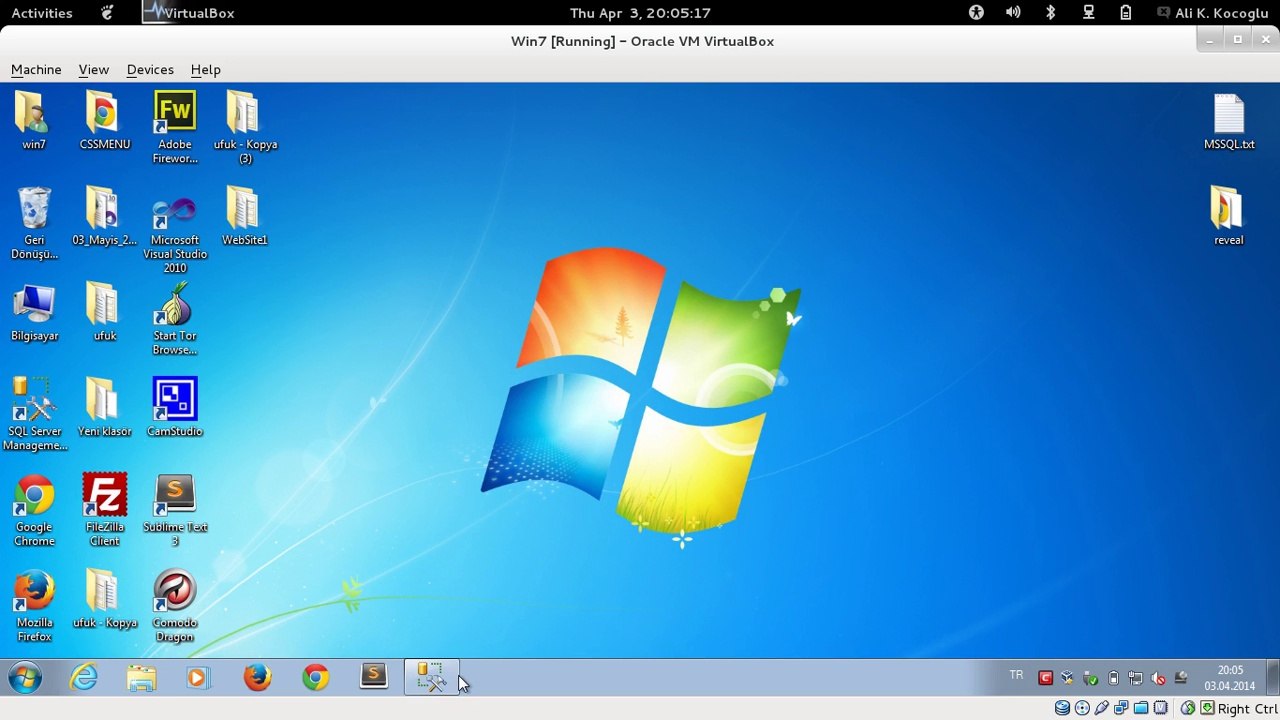This screenshot has height=720, width=1280.
Task: Launch the Adobe Fireworks shortcut
Action: click(175, 127)
